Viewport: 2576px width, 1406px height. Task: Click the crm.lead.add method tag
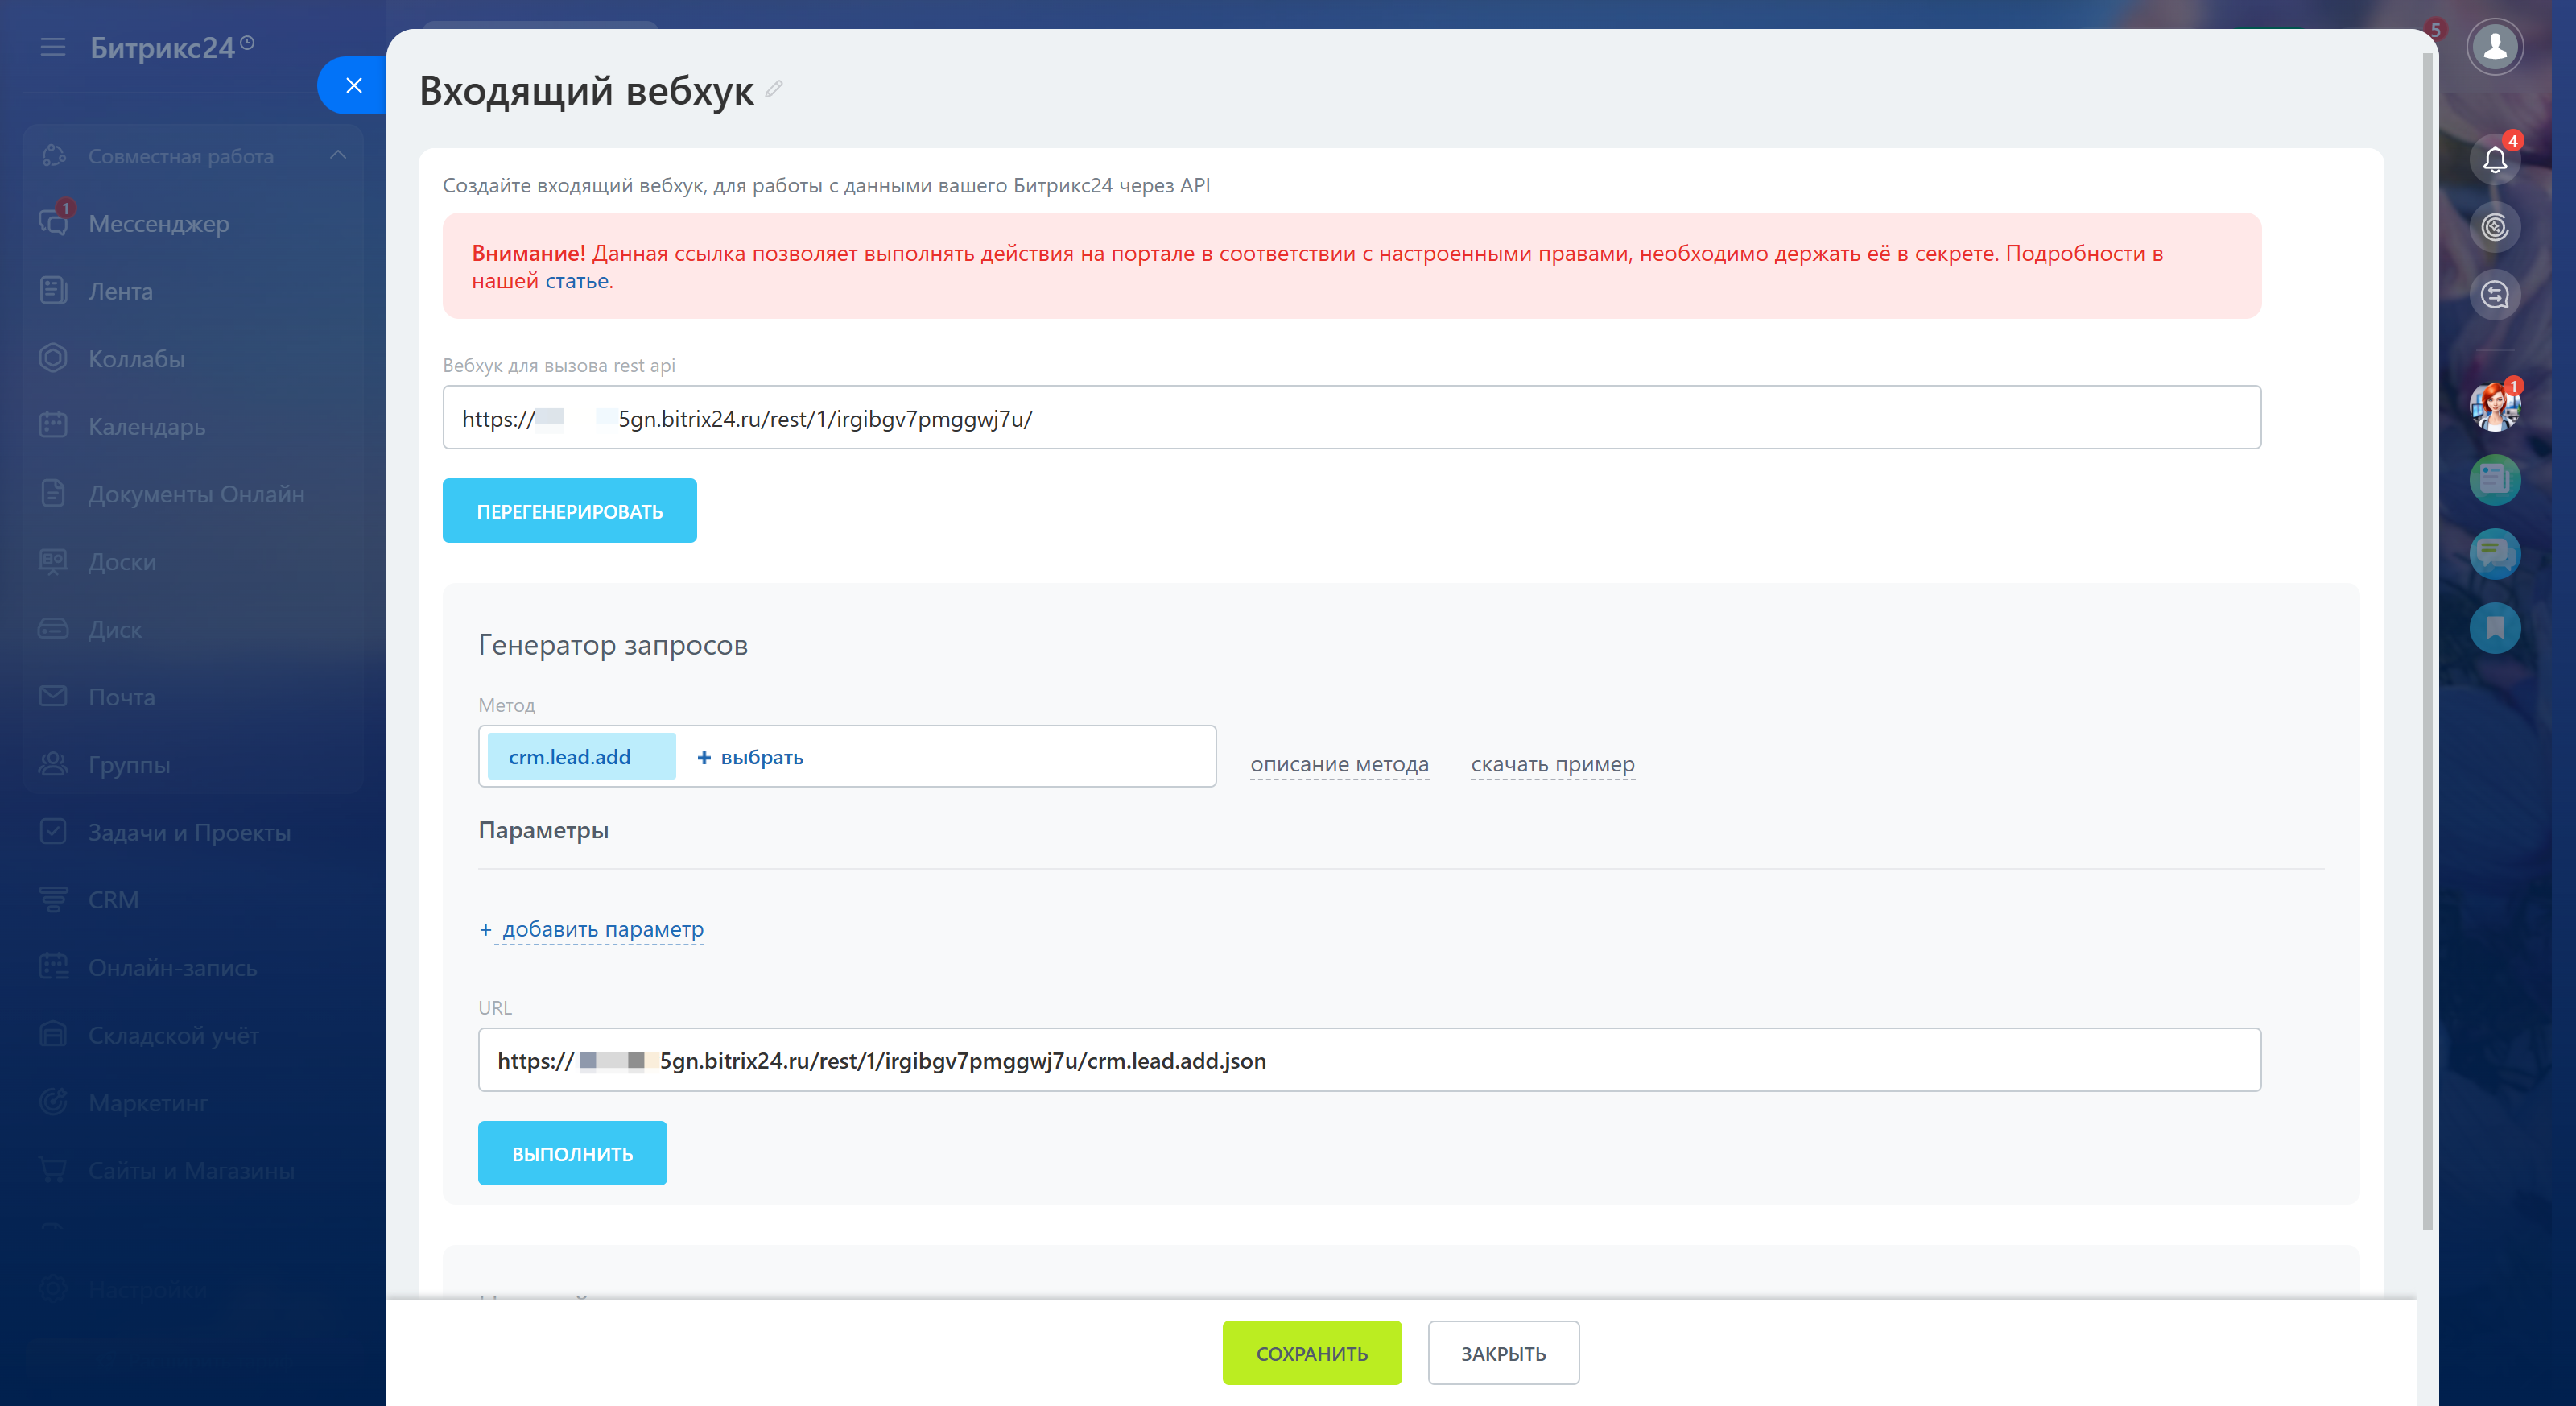(570, 757)
